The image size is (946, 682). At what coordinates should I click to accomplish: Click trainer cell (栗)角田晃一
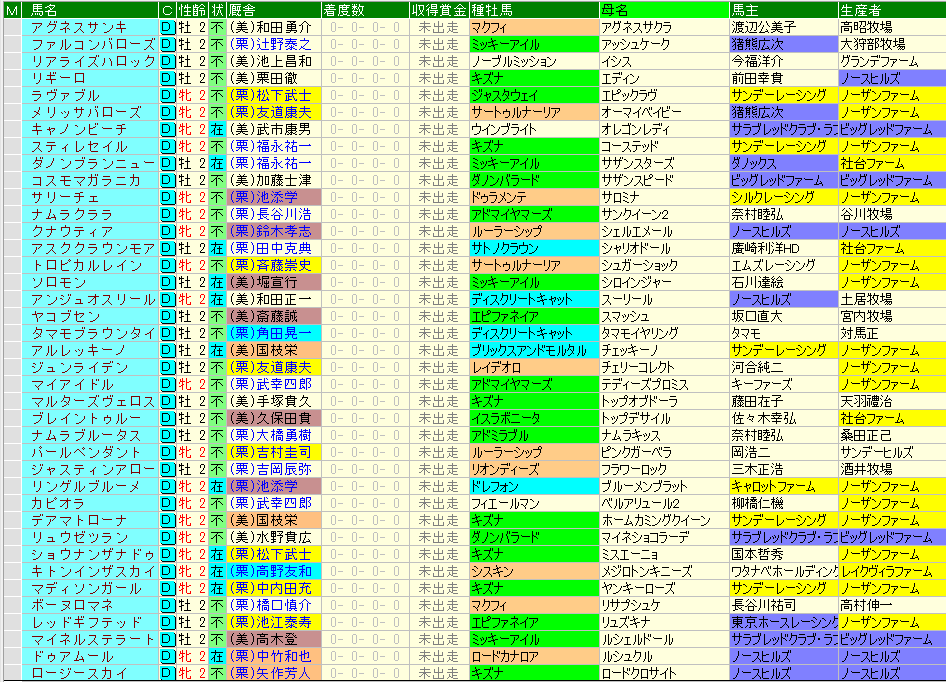(273, 333)
